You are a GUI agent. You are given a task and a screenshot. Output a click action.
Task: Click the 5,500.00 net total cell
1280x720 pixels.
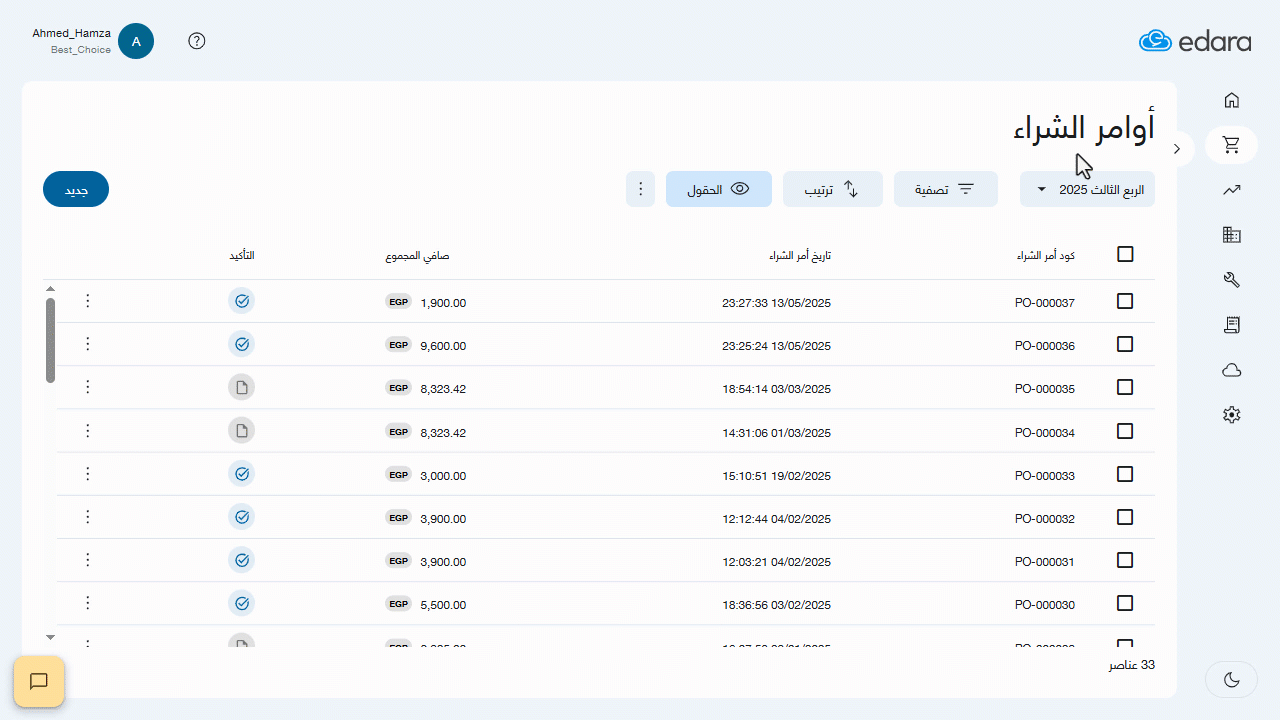point(443,605)
